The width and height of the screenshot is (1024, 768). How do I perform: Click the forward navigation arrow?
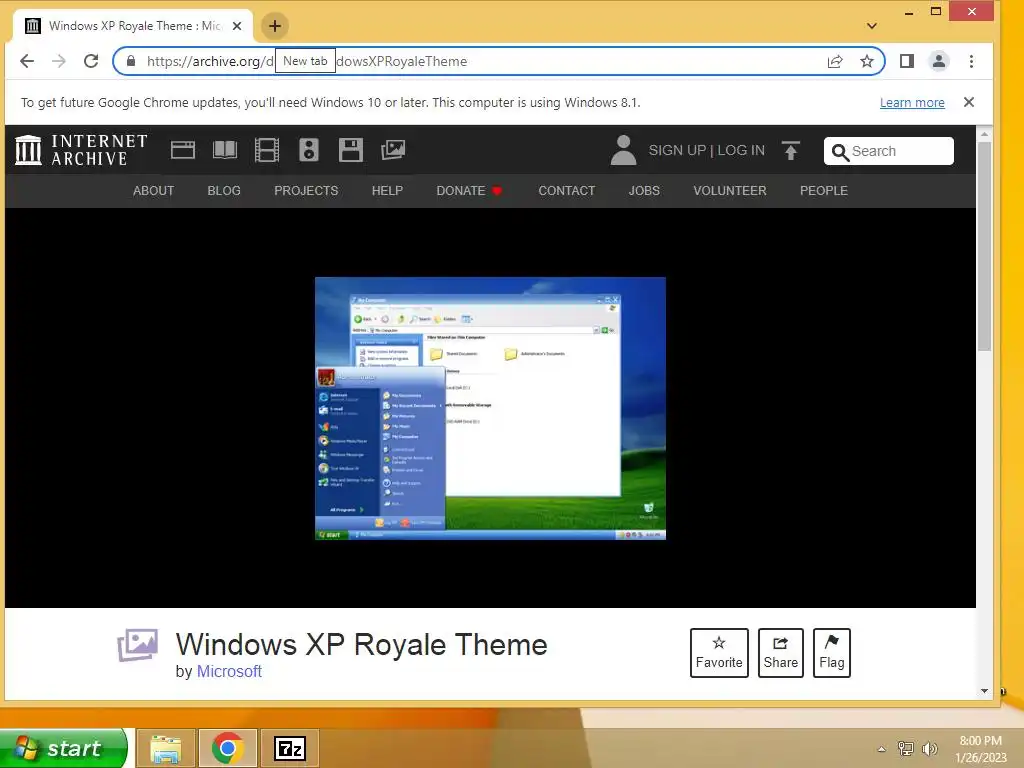[59, 61]
